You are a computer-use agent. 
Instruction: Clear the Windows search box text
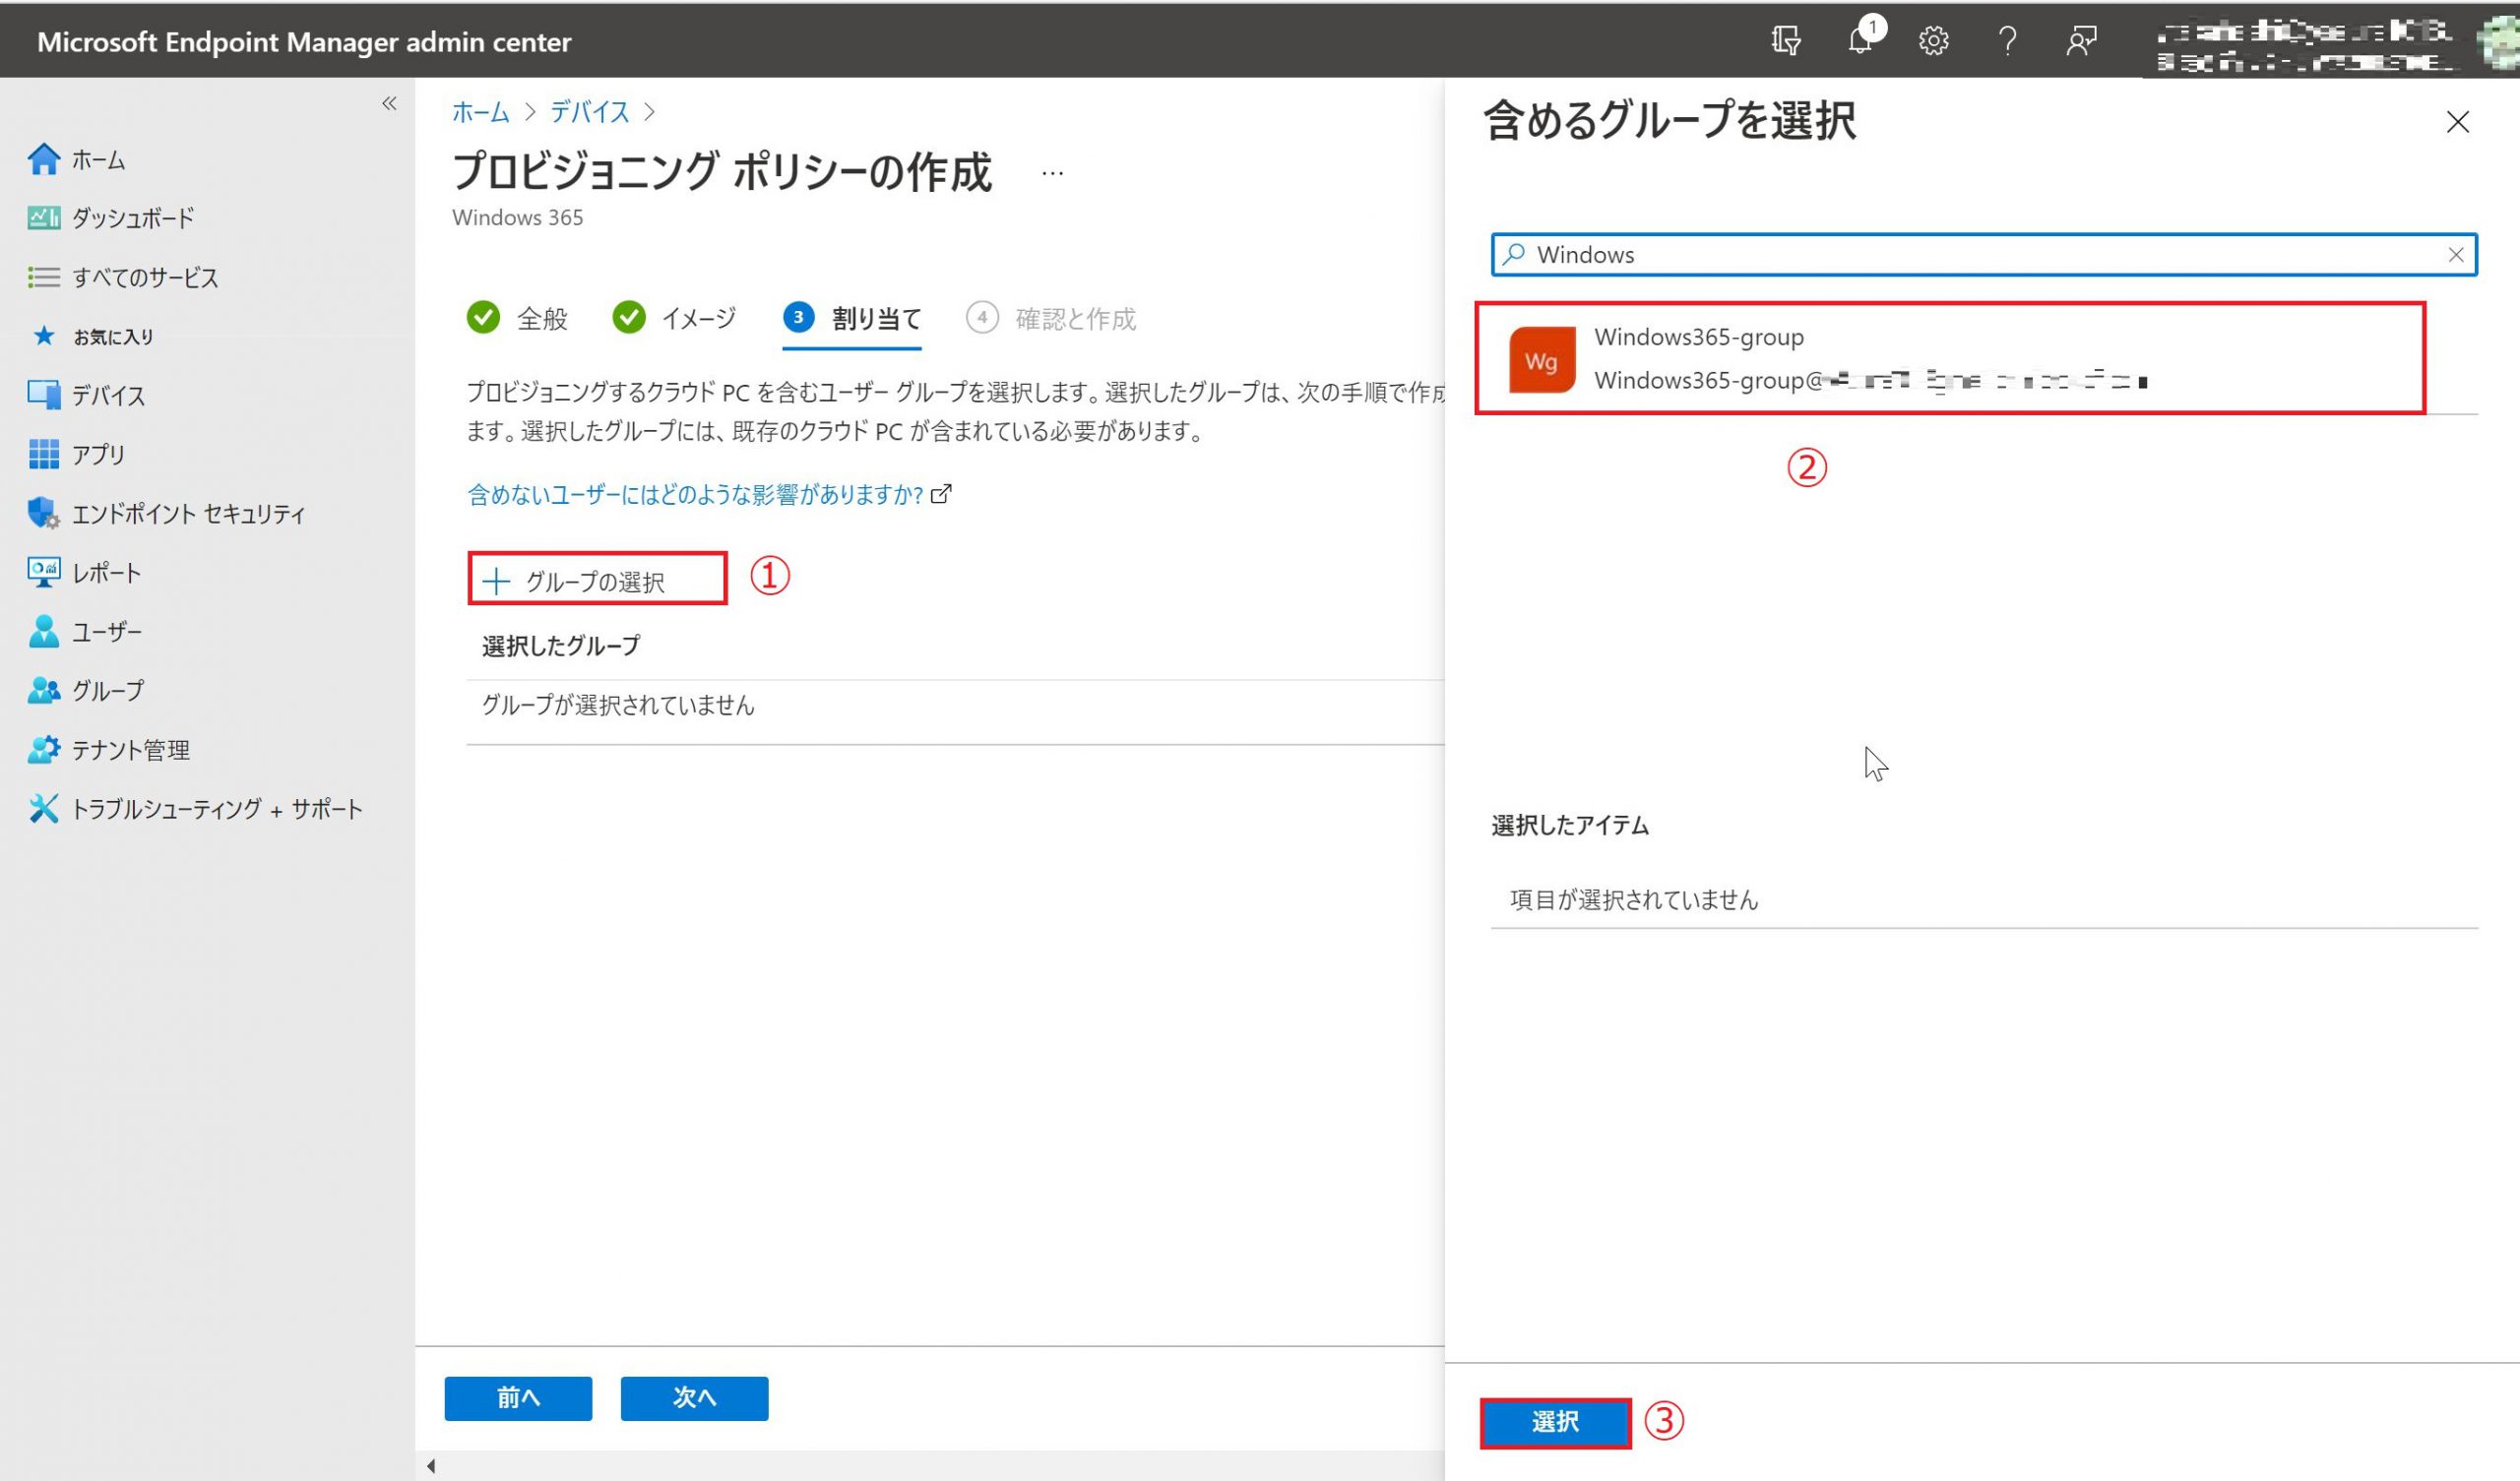coord(2455,255)
